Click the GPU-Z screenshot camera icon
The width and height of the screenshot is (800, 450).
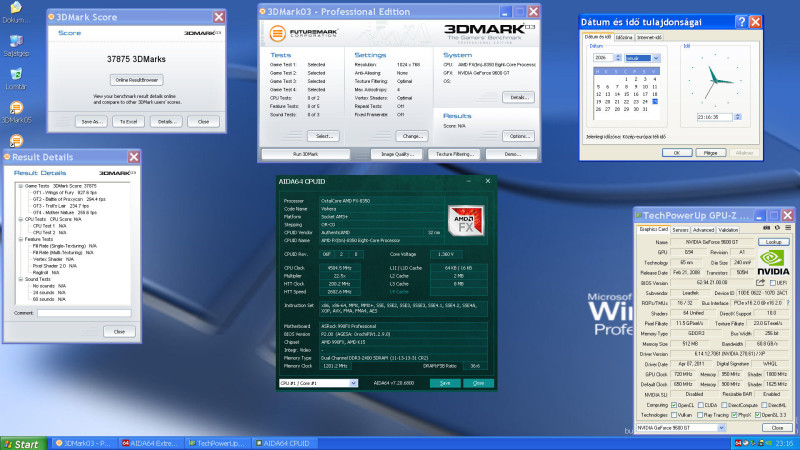pyautogui.click(x=766, y=228)
